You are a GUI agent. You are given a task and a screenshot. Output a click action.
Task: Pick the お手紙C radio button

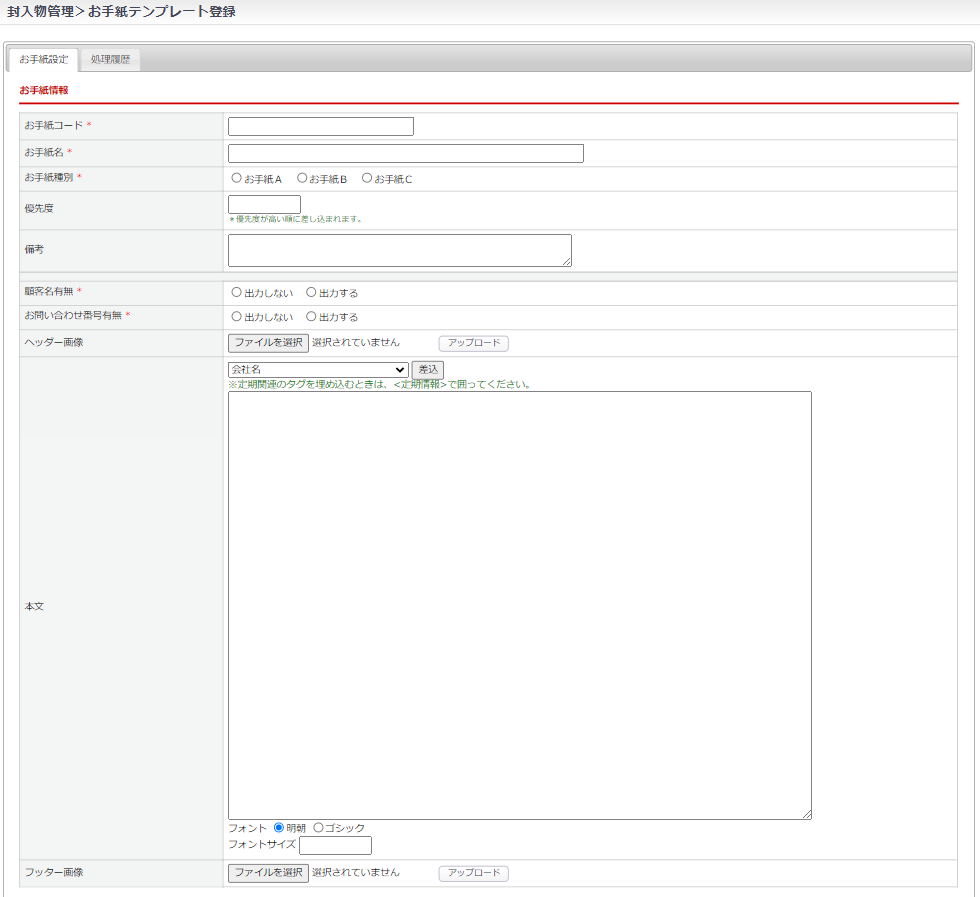pos(367,179)
